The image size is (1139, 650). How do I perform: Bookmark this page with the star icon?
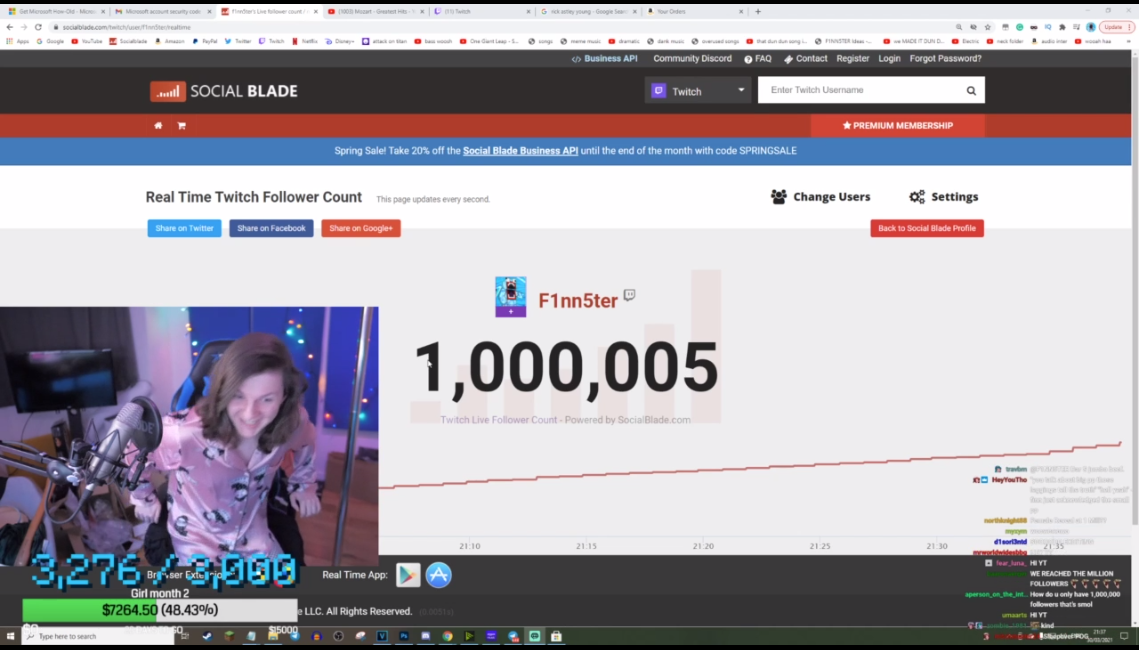pyautogui.click(x=988, y=27)
